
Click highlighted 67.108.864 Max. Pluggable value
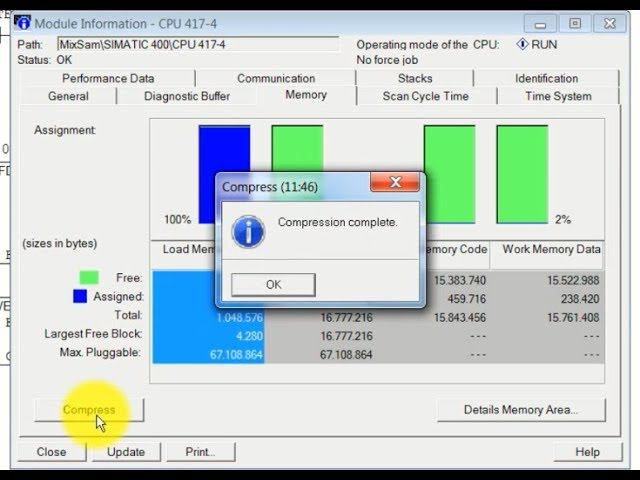236,354
